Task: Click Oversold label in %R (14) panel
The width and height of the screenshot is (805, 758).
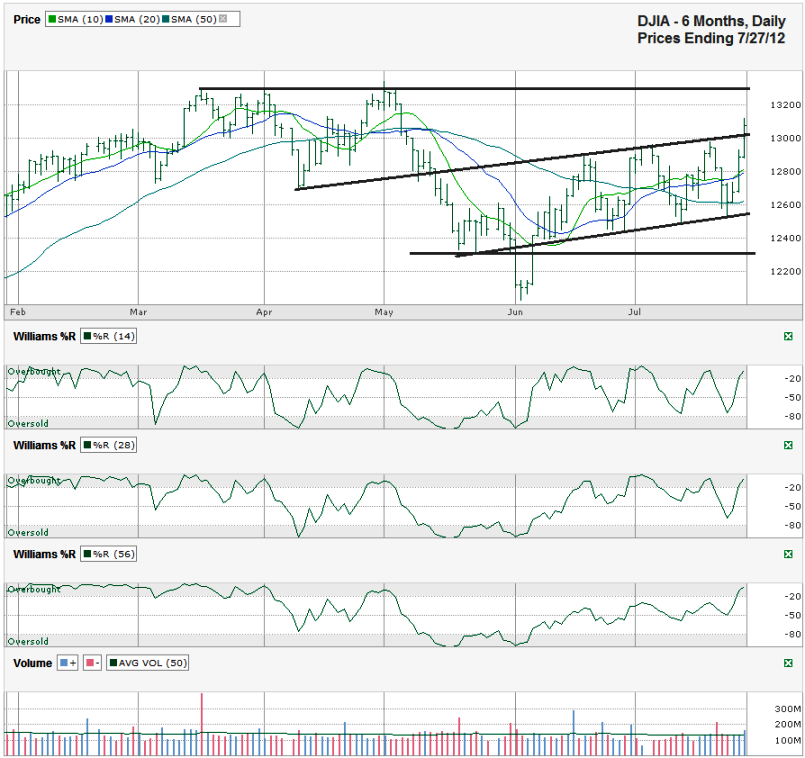Action: coord(28,424)
